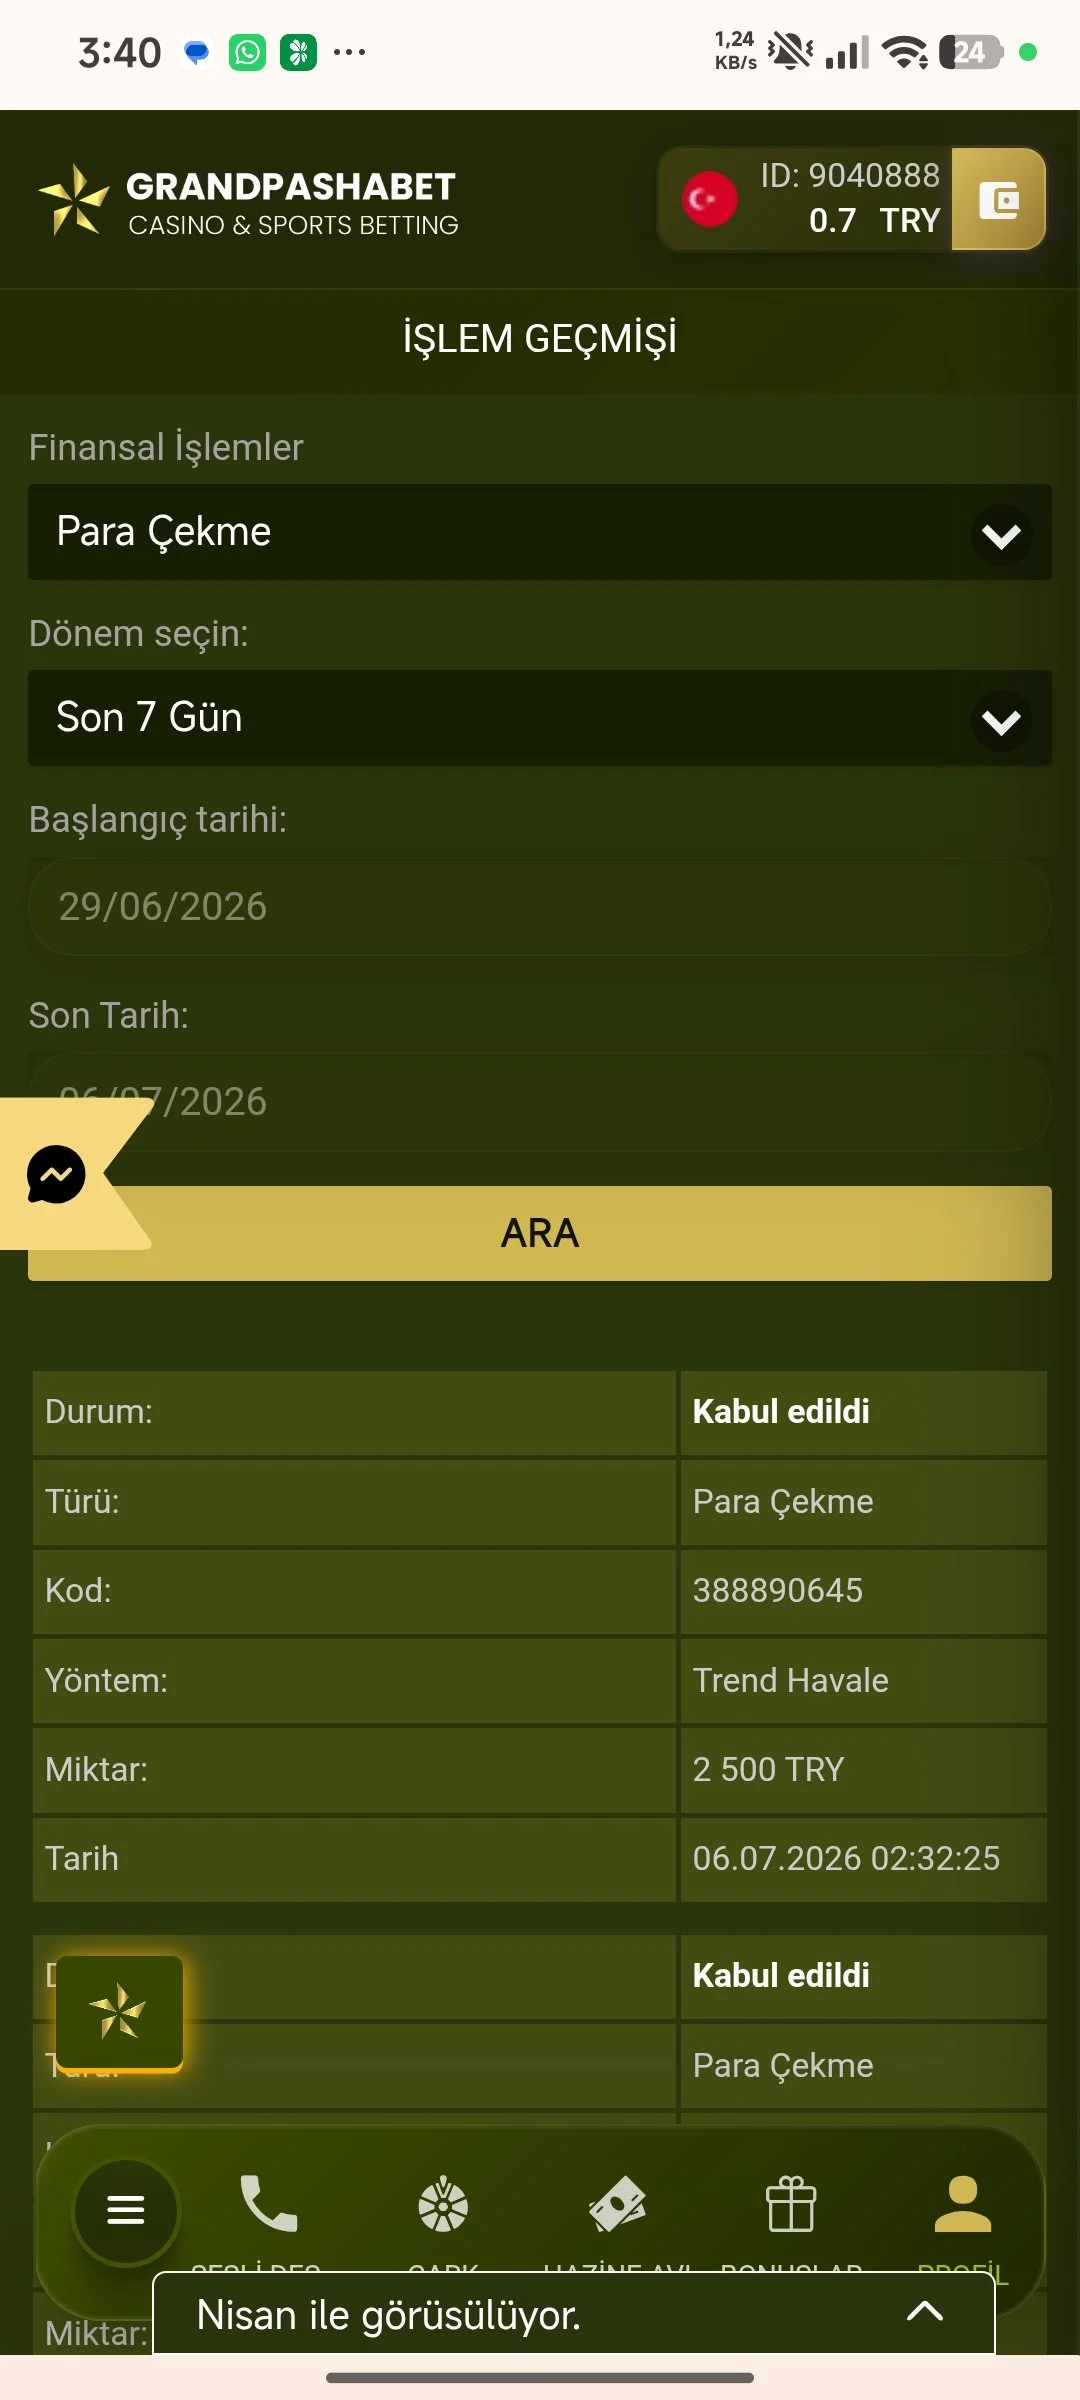Screen dimensions: 1080x2400
Task: Tap the ID 9040888 balance display
Action: click(850, 198)
